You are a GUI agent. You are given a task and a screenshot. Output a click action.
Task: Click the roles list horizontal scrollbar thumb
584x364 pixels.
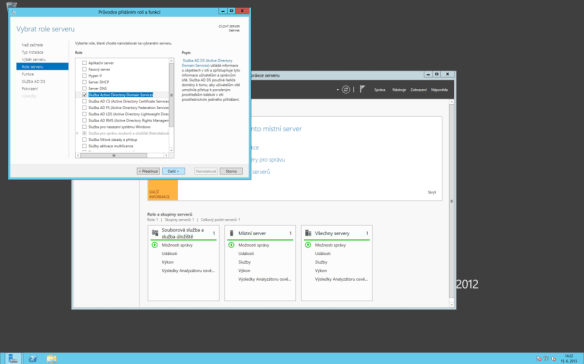(x=114, y=155)
